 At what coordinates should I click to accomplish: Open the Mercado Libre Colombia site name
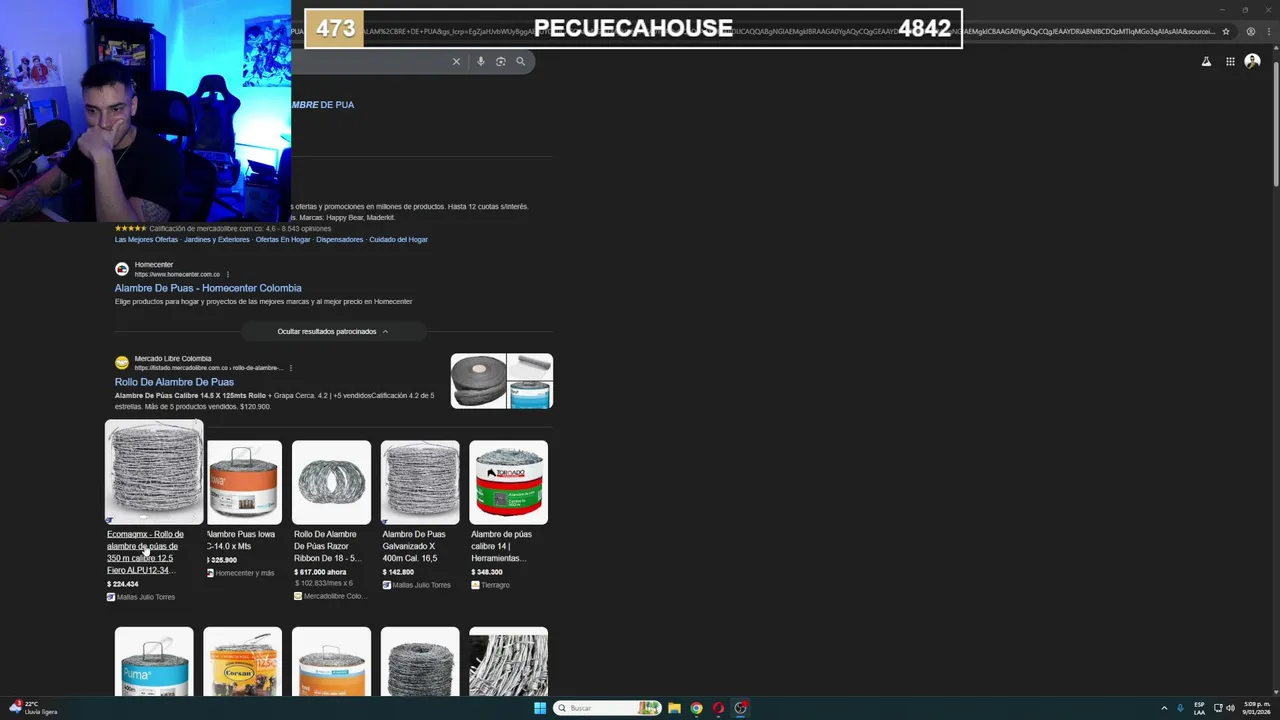pyautogui.click(x=173, y=358)
